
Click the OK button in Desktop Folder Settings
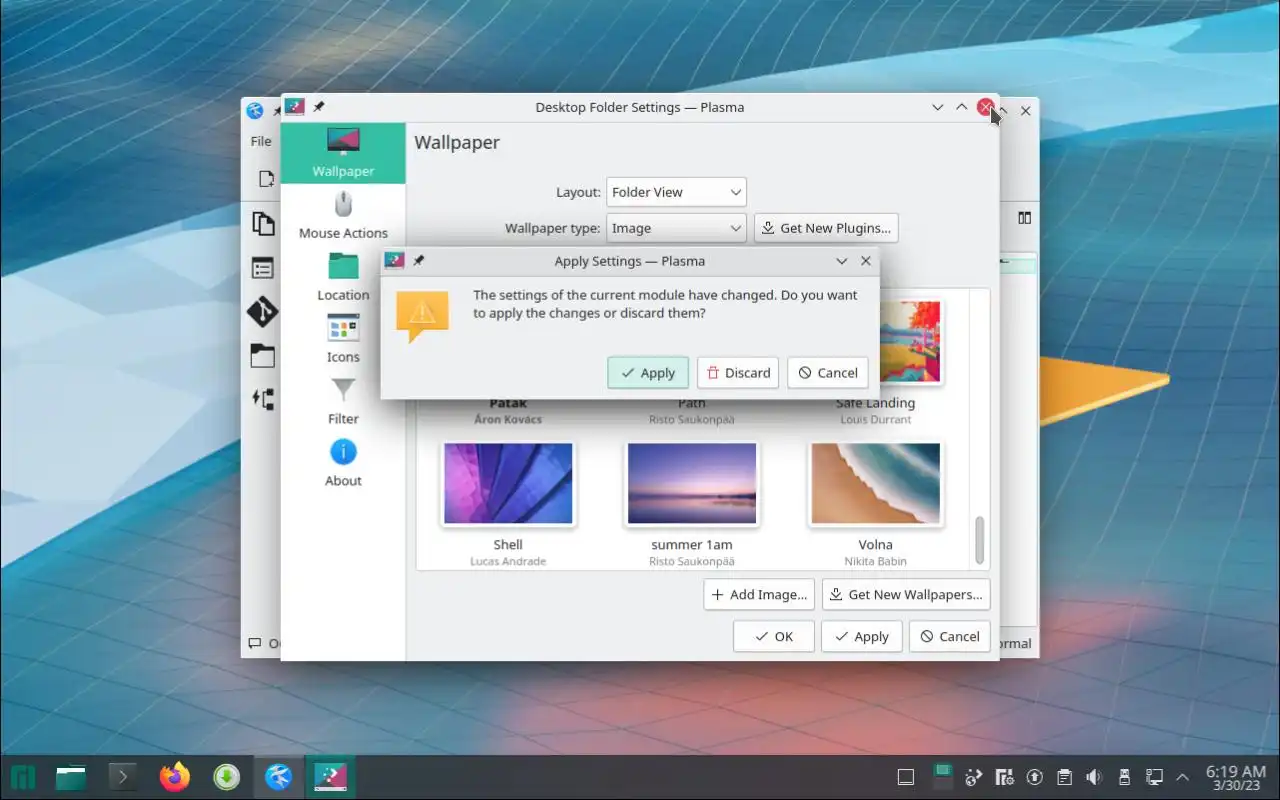[x=774, y=637]
